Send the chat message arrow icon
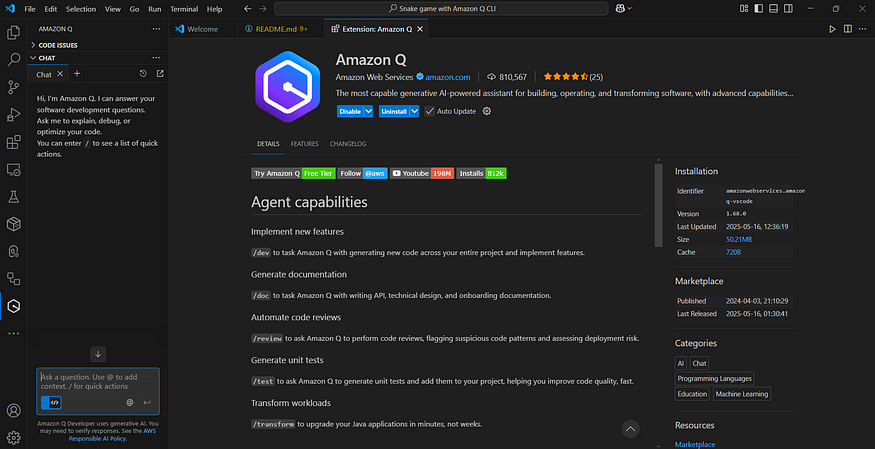875x449 pixels. [x=147, y=402]
